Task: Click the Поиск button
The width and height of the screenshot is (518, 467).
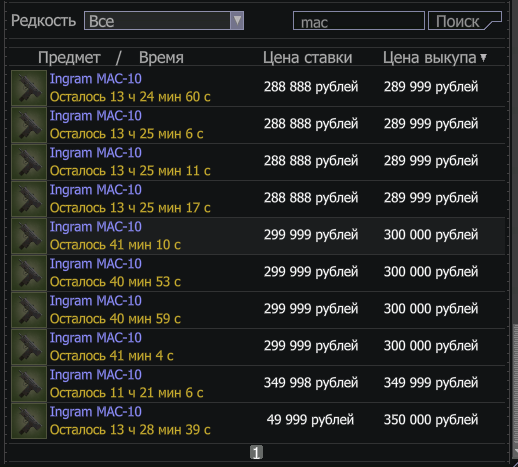Action: click(x=465, y=21)
